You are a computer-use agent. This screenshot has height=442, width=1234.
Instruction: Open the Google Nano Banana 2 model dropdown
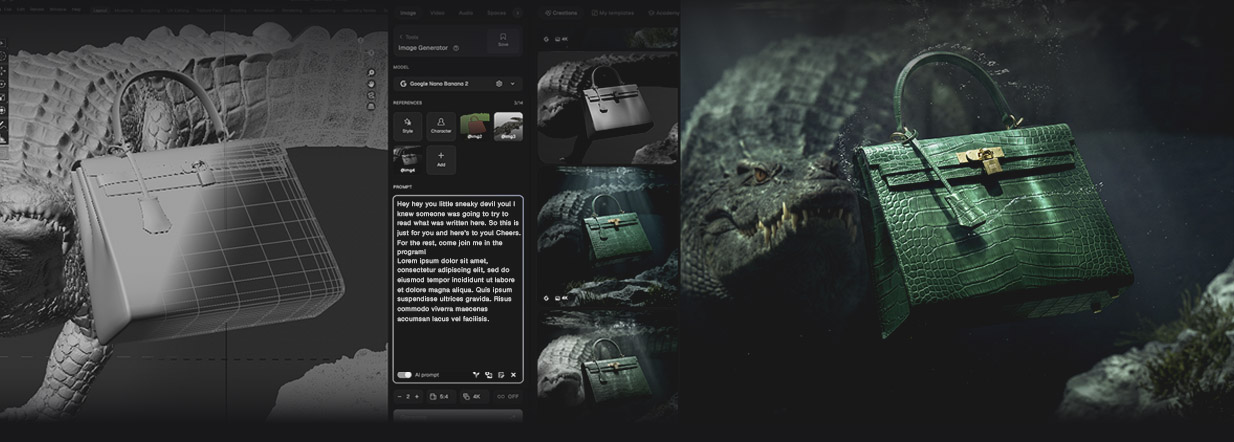[457, 84]
